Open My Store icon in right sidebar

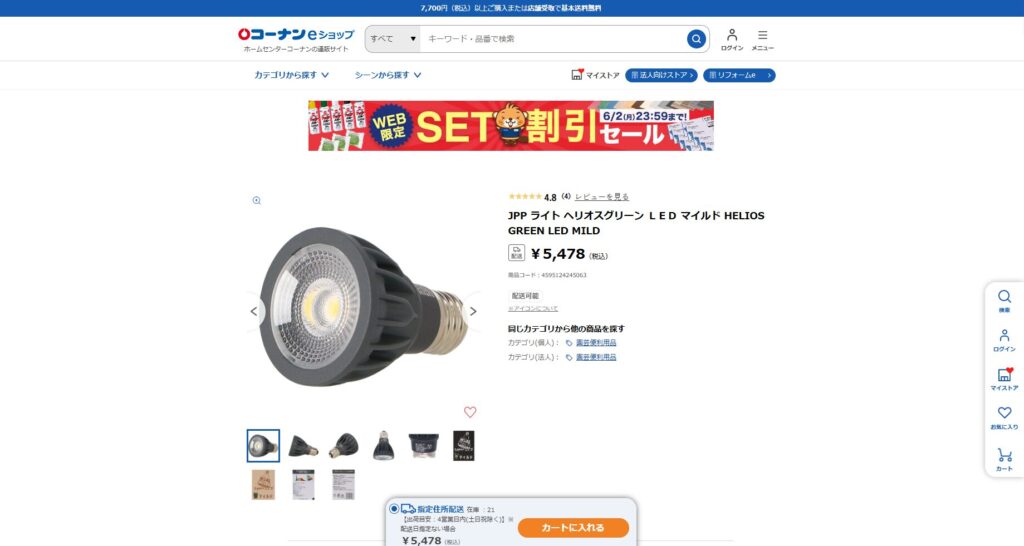click(1004, 379)
